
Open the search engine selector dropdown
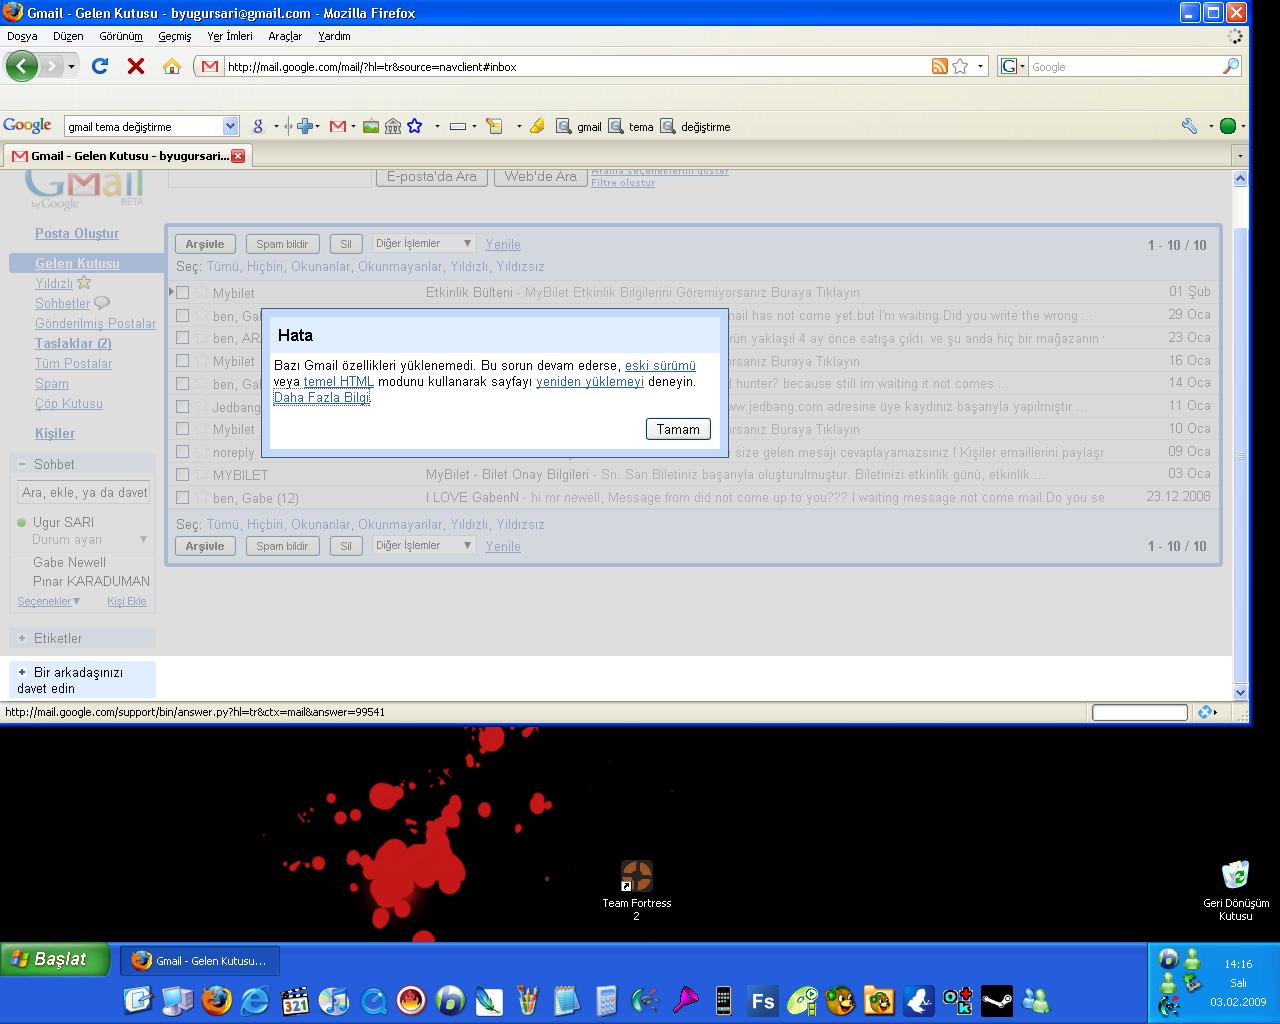tap(1012, 66)
